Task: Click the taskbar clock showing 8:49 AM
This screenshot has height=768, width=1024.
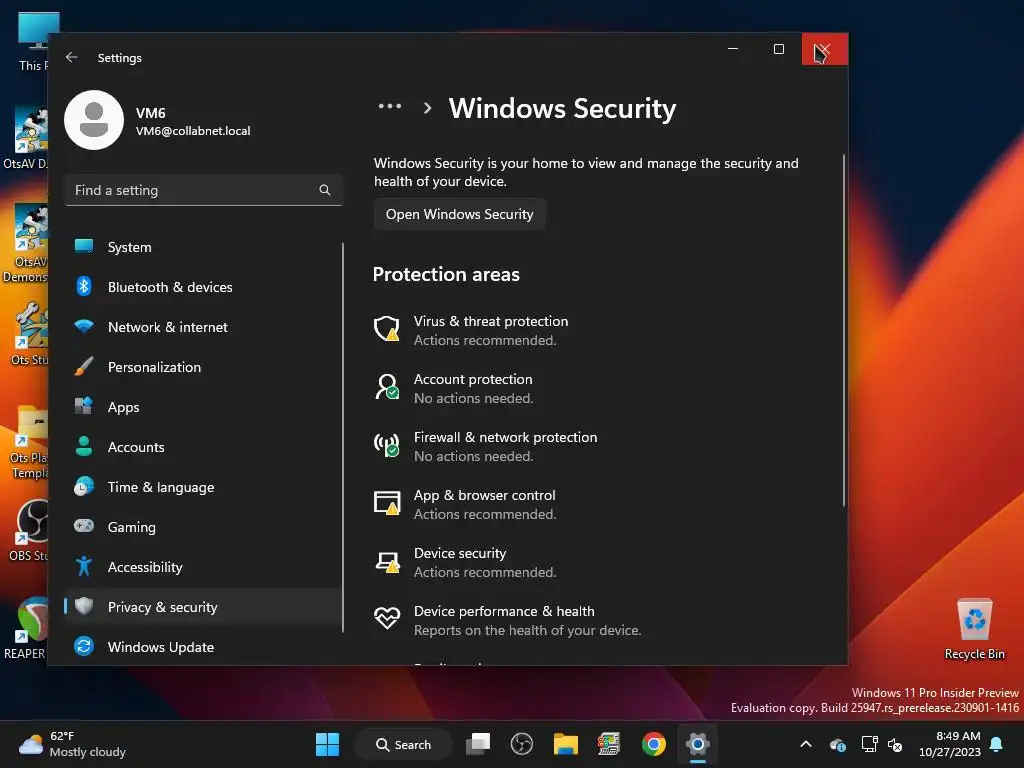Action: 950,744
